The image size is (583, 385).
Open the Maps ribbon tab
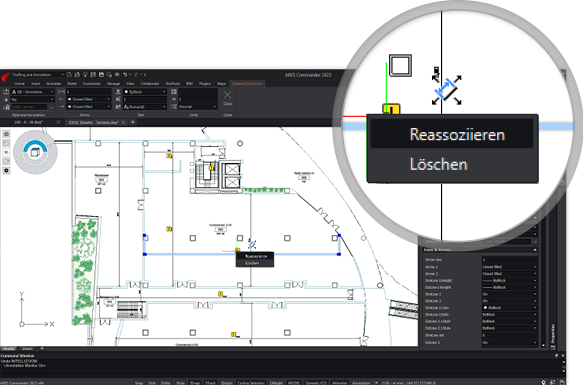tap(221, 84)
